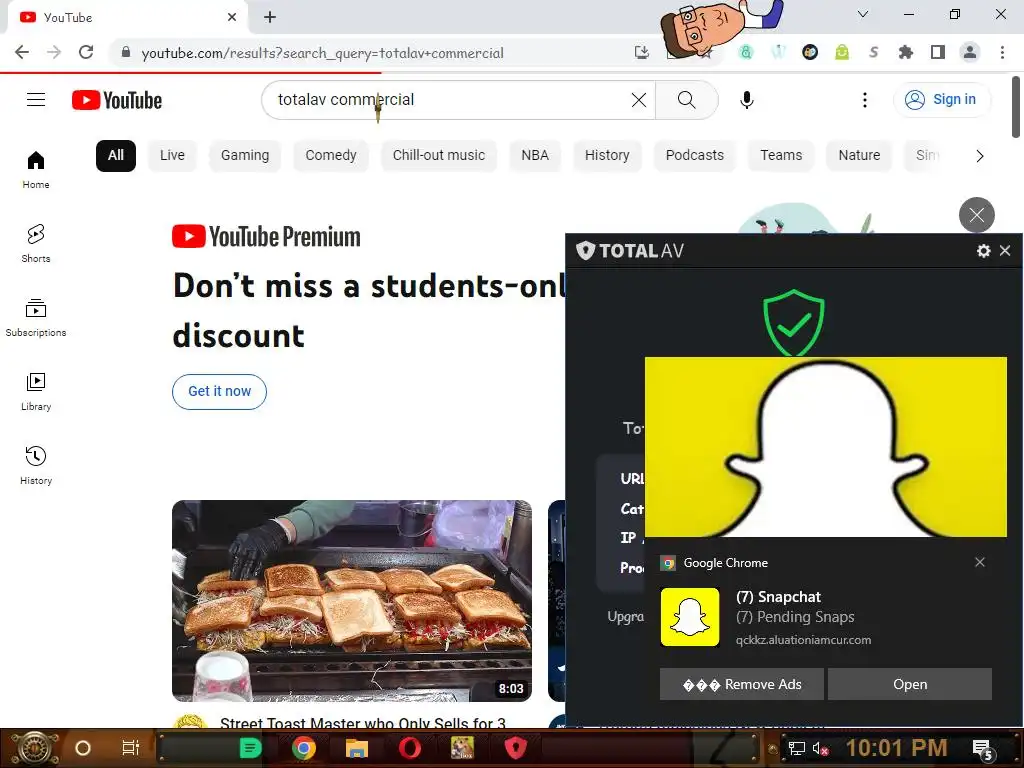Click Get it now button
1024x768 pixels.
point(219,391)
